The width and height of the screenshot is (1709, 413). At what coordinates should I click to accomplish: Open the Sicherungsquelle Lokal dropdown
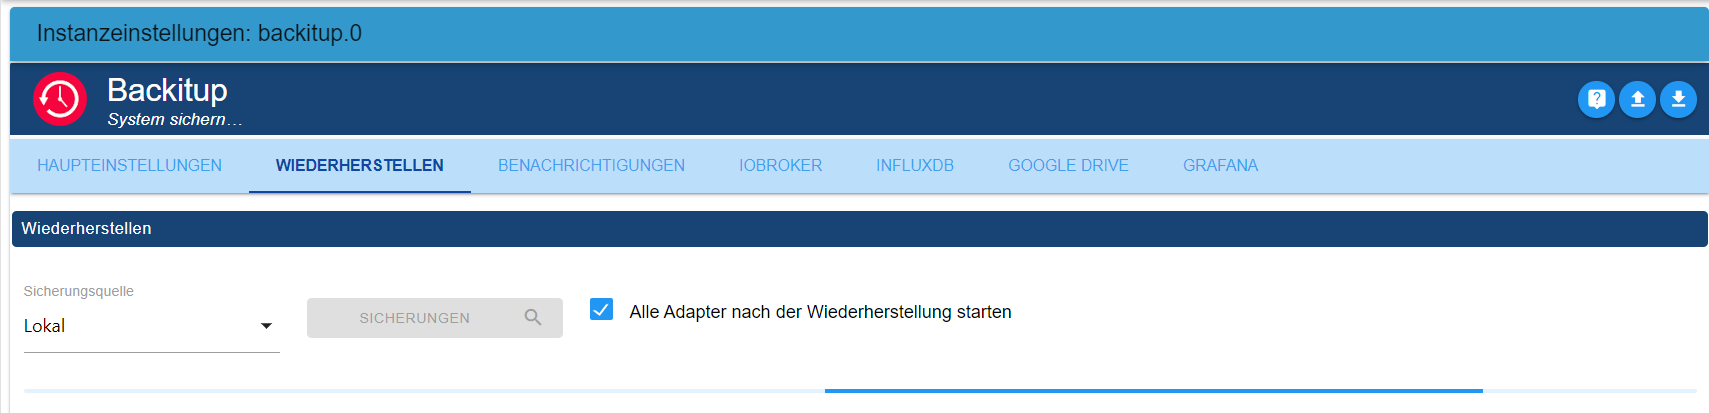151,326
